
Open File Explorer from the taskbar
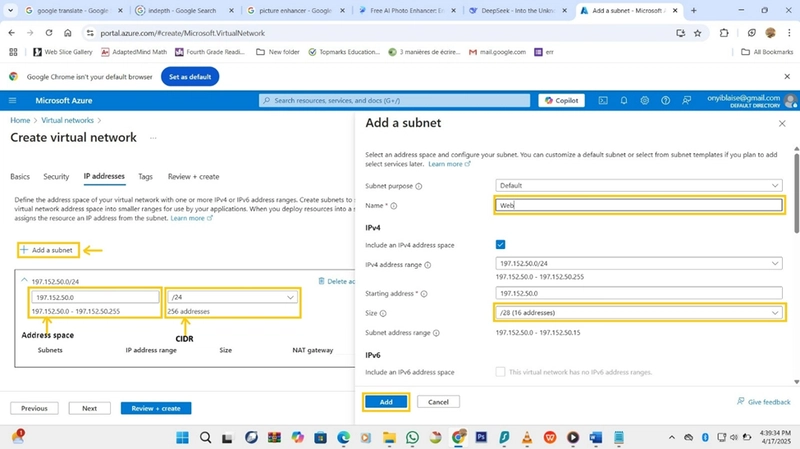[389, 437]
